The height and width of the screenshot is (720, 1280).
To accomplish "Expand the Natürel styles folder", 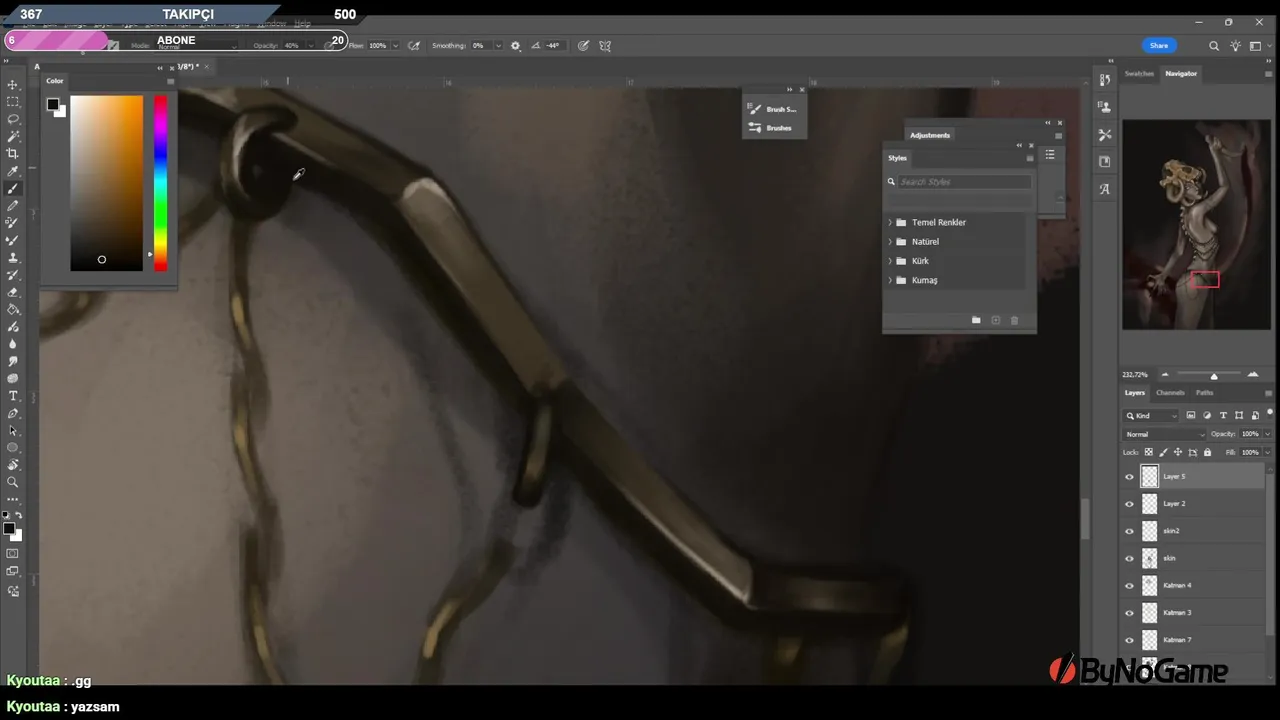I will tap(890, 241).
